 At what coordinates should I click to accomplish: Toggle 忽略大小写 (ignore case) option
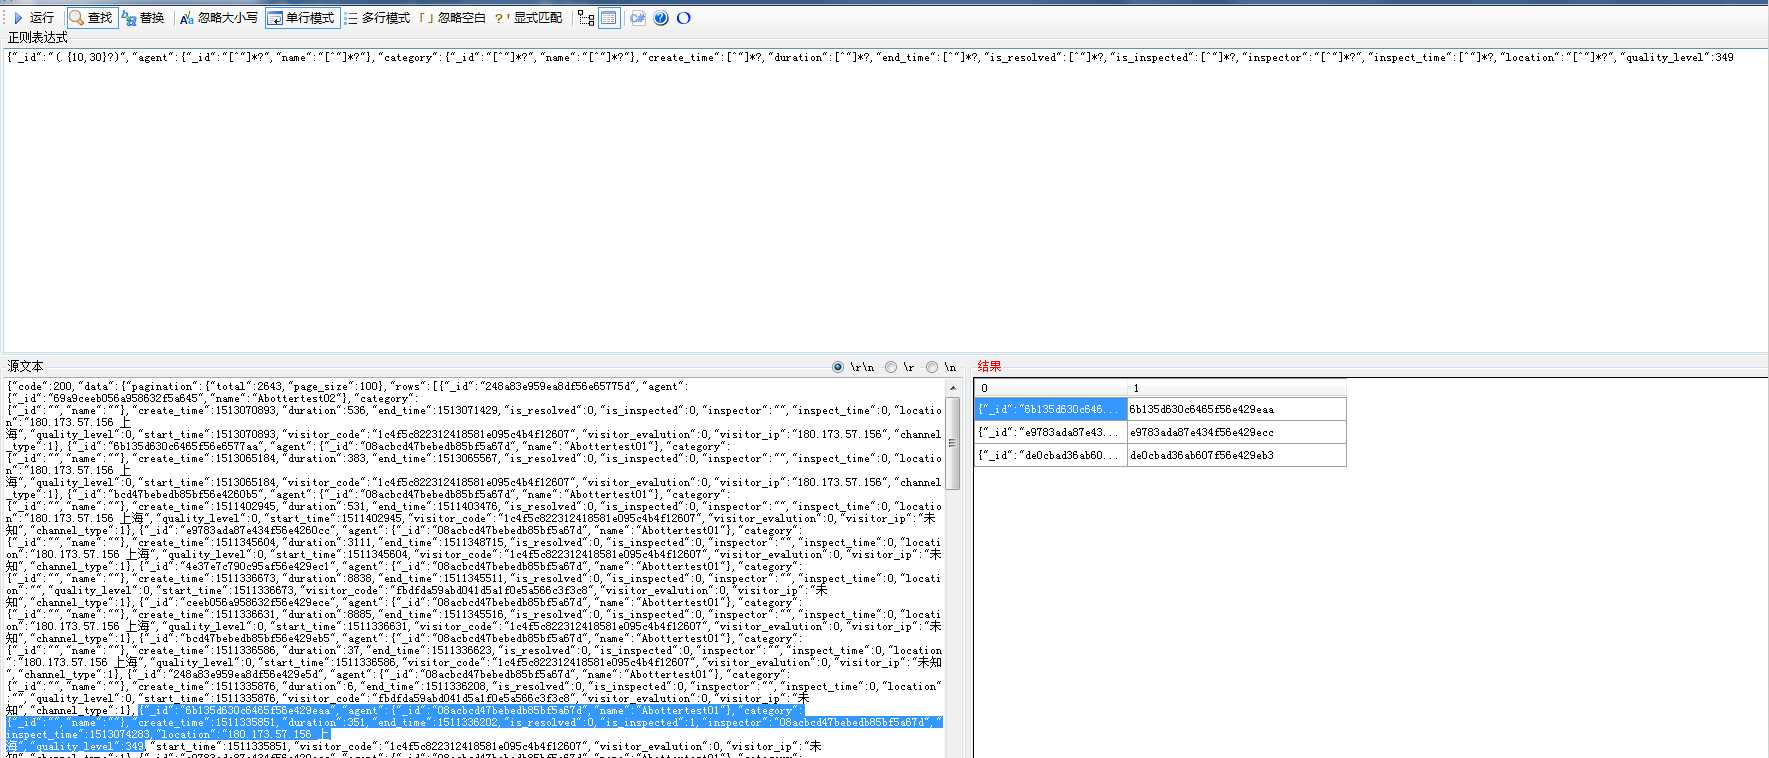pyautogui.click(x=219, y=18)
